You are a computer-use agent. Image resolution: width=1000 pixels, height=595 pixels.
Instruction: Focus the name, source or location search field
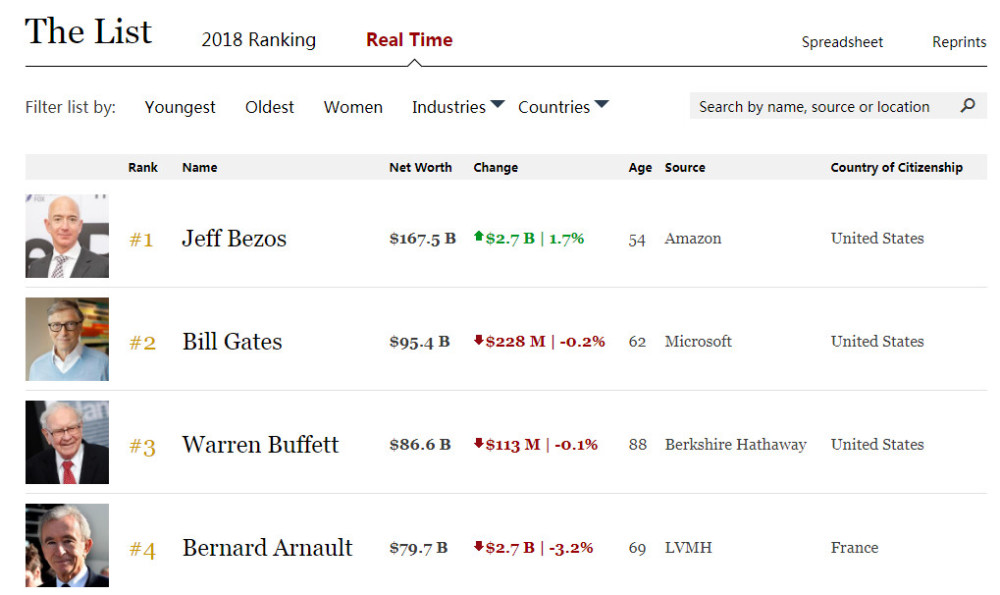tap(814, 107)
